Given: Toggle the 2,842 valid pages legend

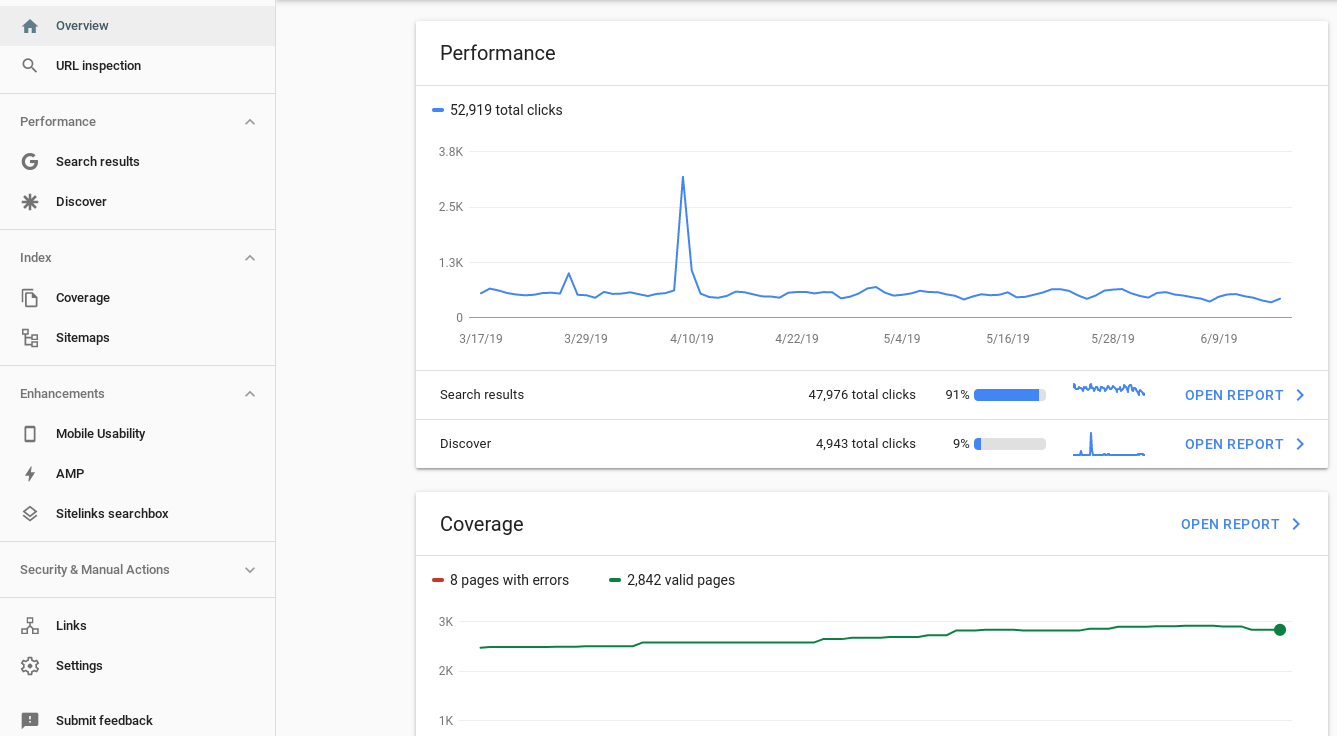Looking at the screenshot, I should click(671, 580).
